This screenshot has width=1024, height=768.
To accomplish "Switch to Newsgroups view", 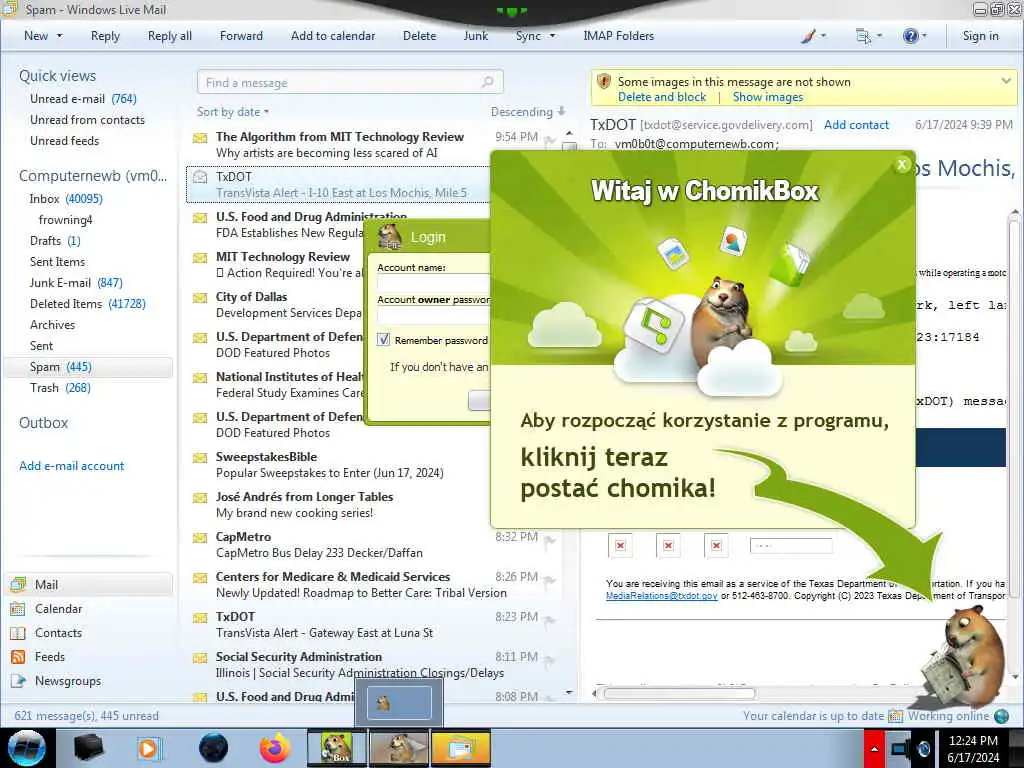I will [x=68, y=680].
